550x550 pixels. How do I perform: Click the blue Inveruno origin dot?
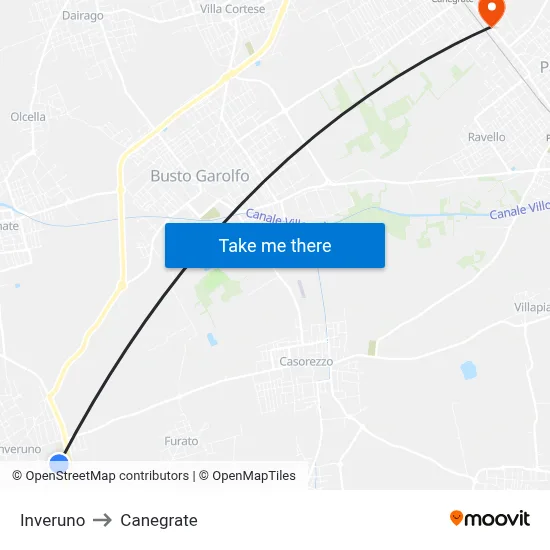(x=59, y=463)
